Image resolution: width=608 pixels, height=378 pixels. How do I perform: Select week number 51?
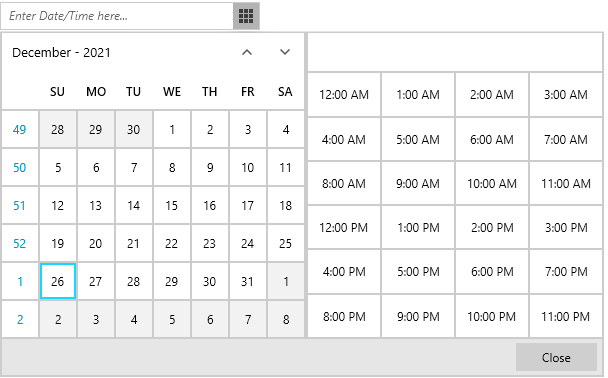[19, 205]
